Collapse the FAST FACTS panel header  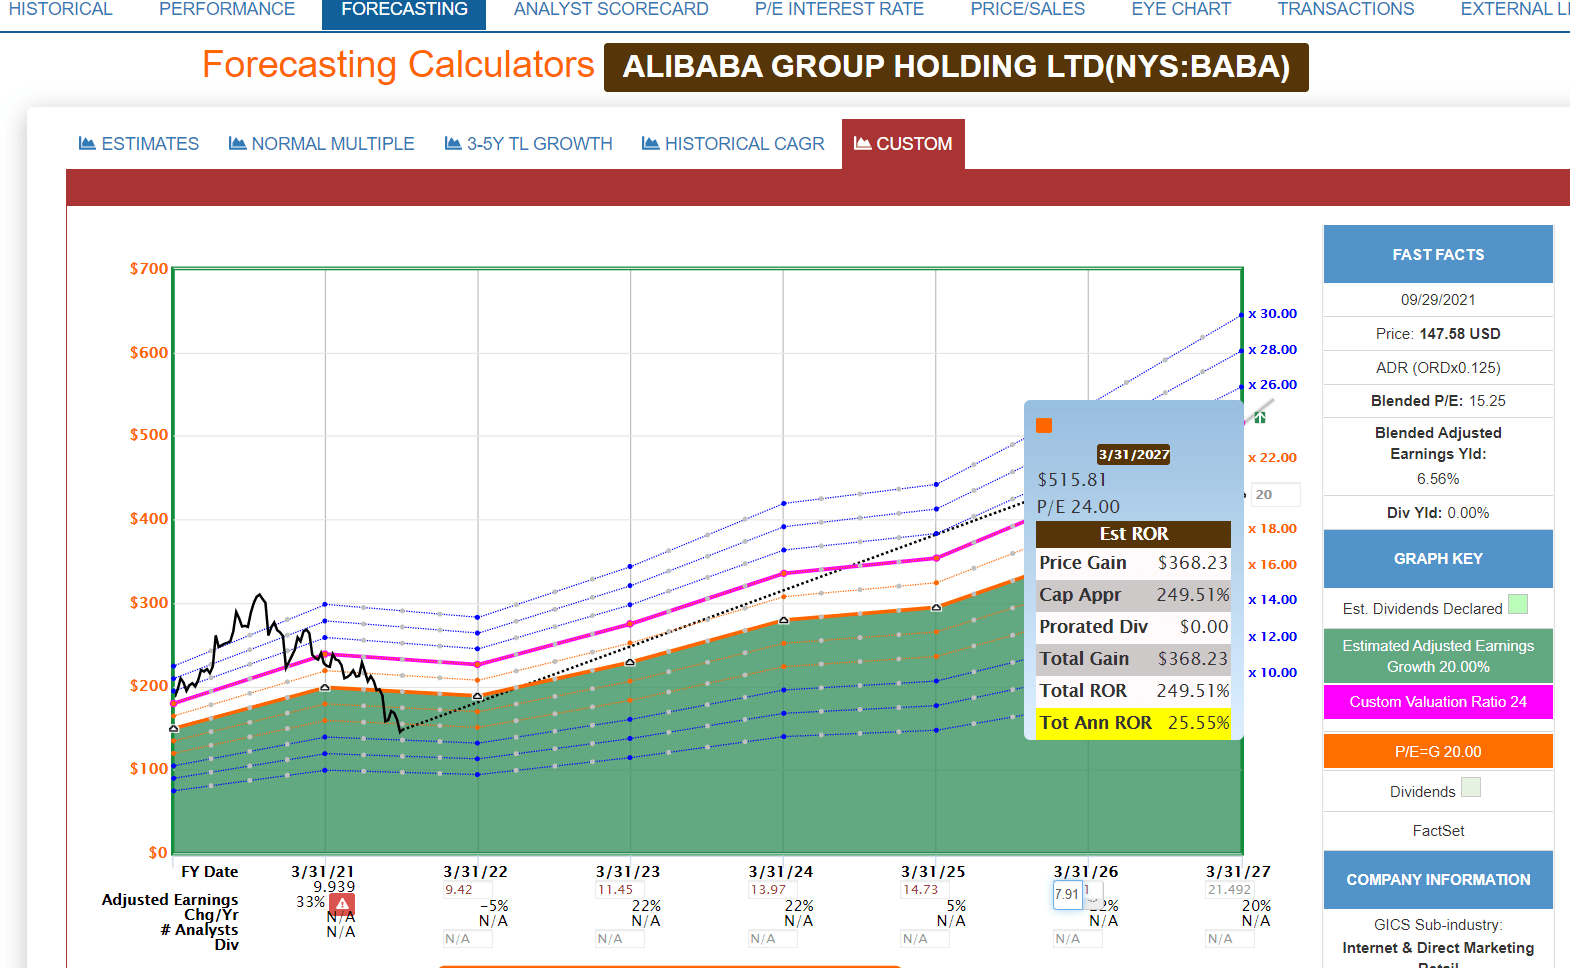click(1438, 254)
